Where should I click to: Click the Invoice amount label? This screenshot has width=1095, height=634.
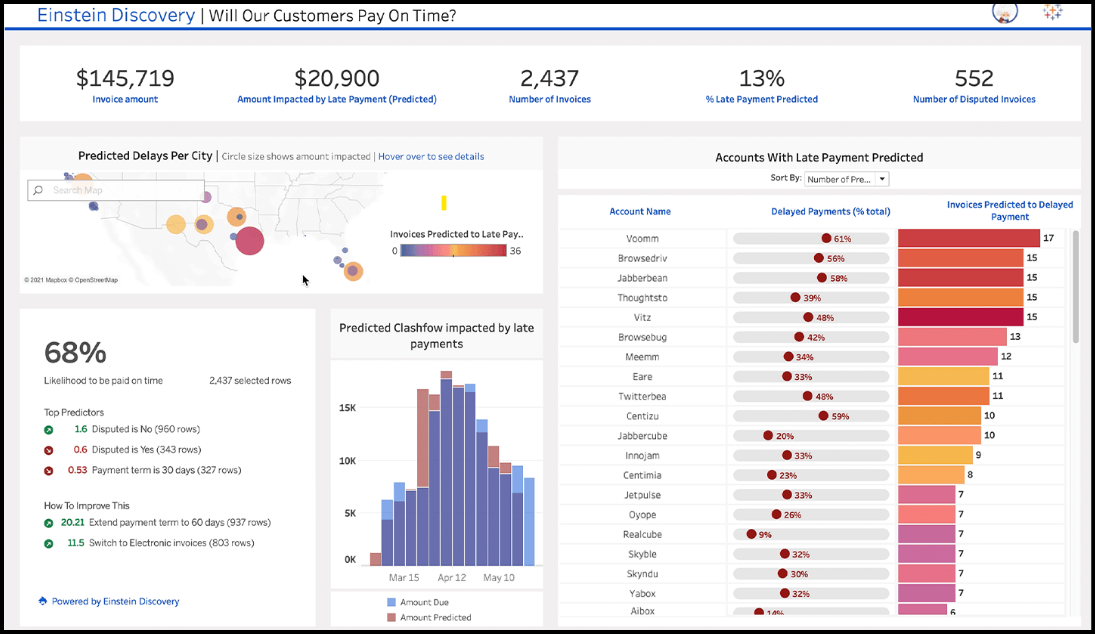click(x=125, y=99)
